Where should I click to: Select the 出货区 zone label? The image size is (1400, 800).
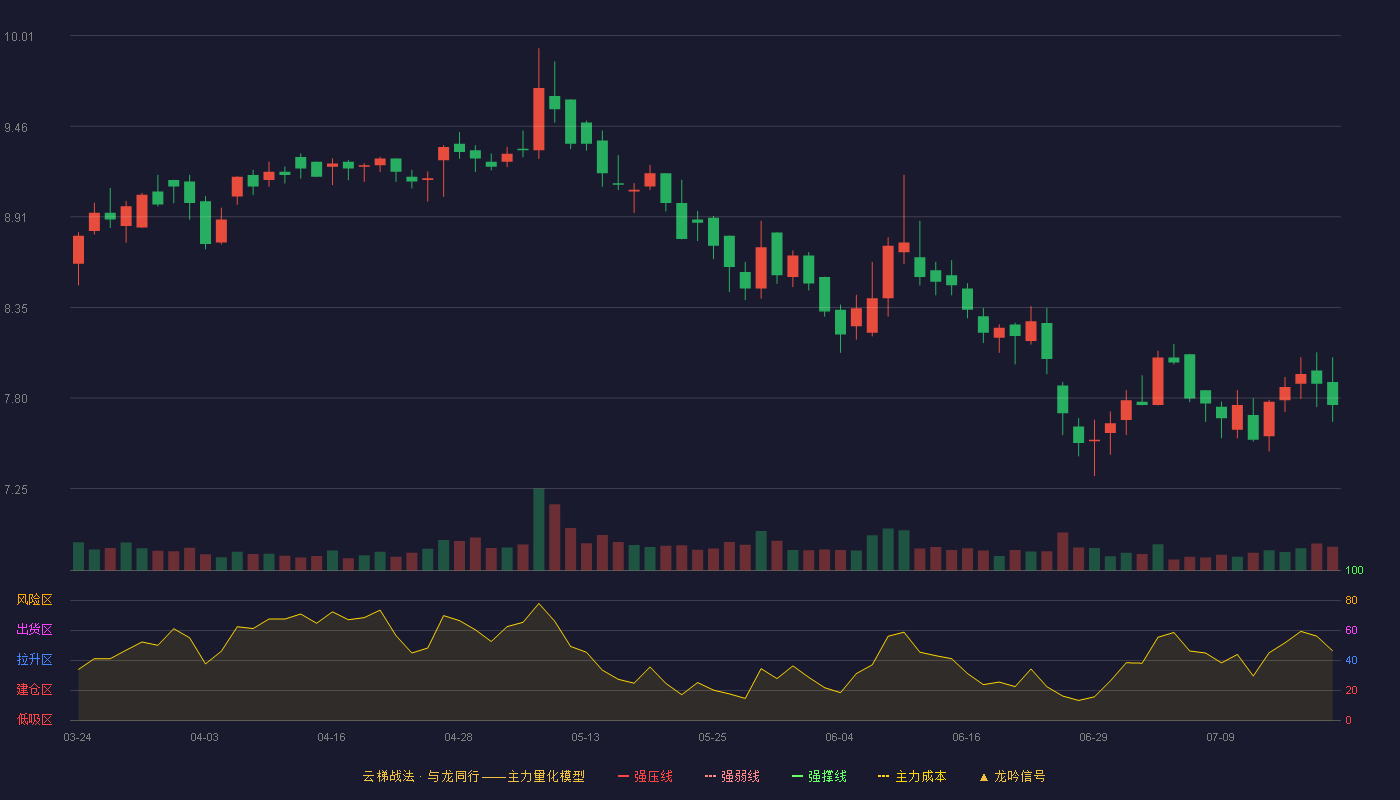coord(35,630)
